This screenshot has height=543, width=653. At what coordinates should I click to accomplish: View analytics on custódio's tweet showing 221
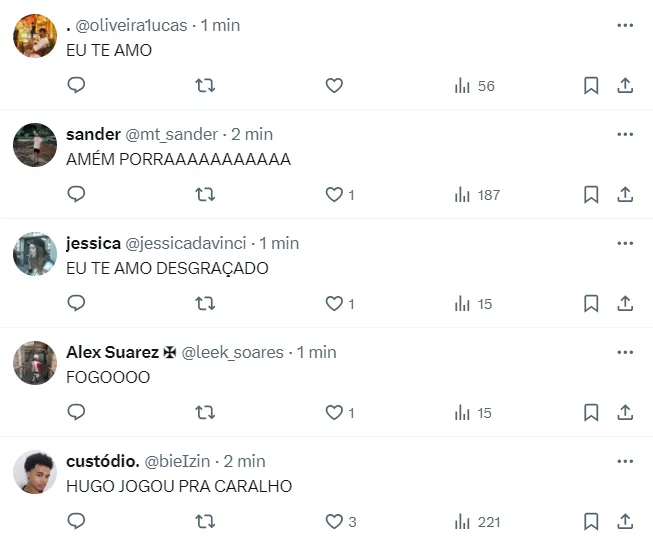(x=477, y=522)
